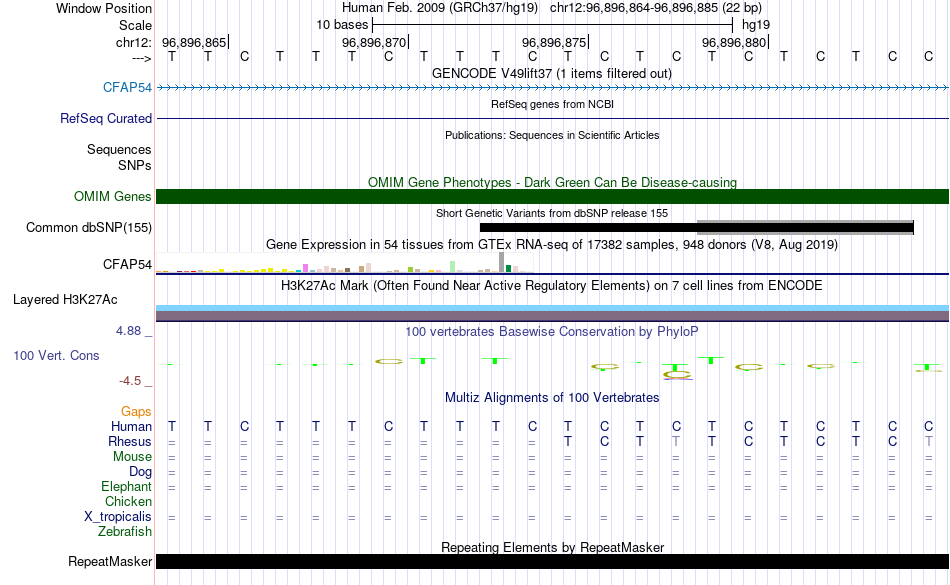The height and width of the screenshot is (585, 950).
Task: Click the chr12:96,896,864-96,896,885 (22 bp) header text
Action: (x=656, y=8)
